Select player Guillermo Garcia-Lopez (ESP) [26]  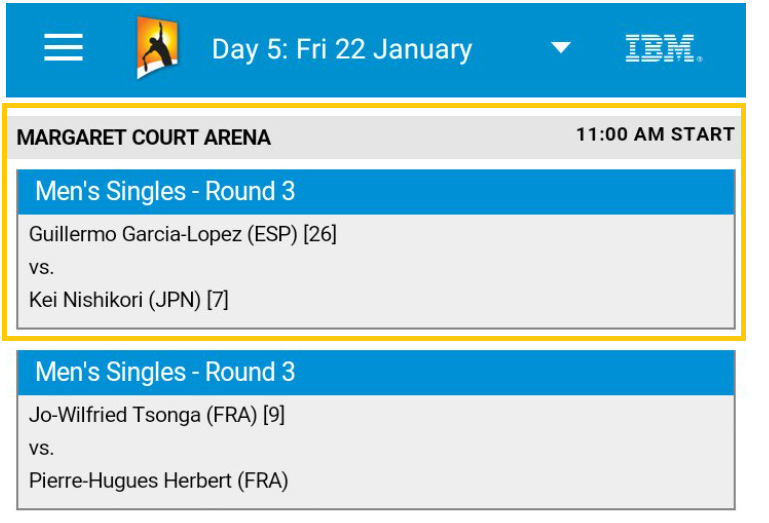[182, 235]
